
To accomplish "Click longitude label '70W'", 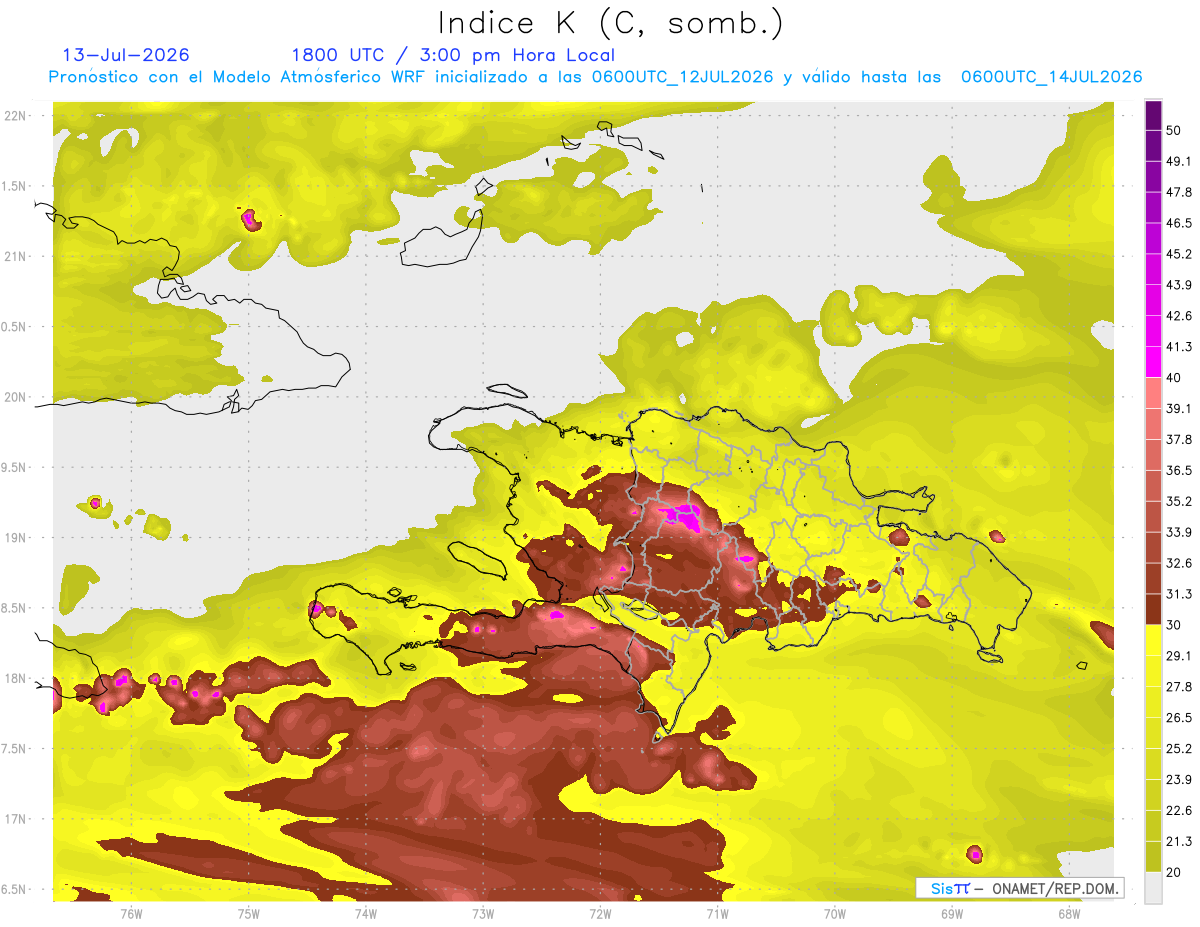I will (835, 913).
